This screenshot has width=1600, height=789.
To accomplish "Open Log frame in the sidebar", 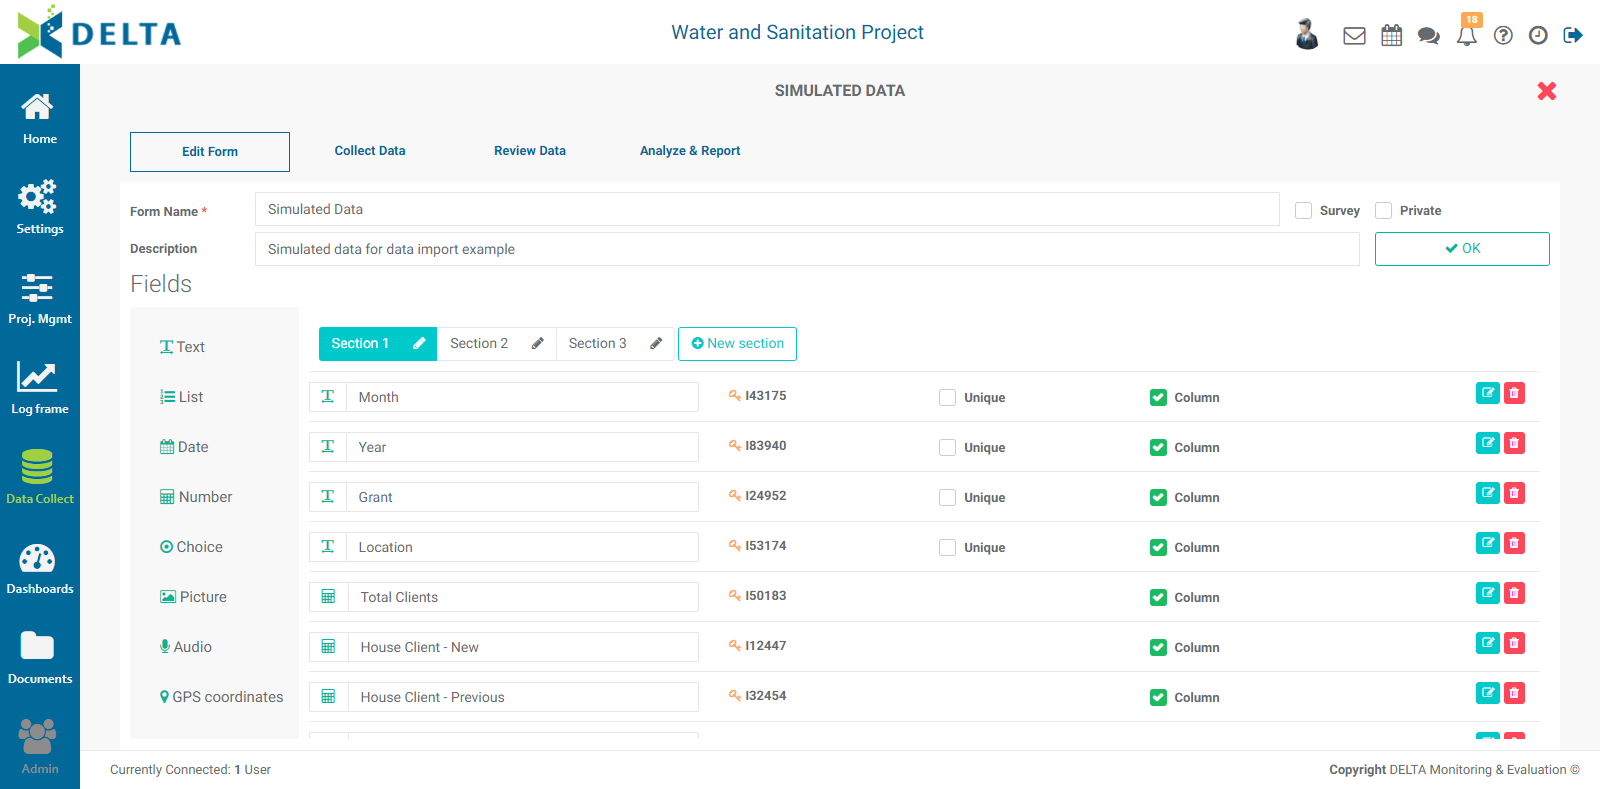I will point(40,389).
